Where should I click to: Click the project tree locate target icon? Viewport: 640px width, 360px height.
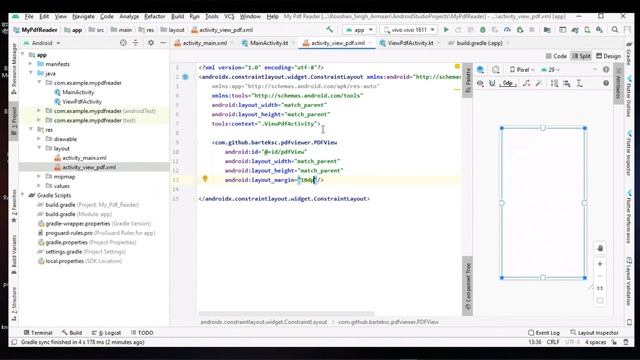tap(123, 43)
